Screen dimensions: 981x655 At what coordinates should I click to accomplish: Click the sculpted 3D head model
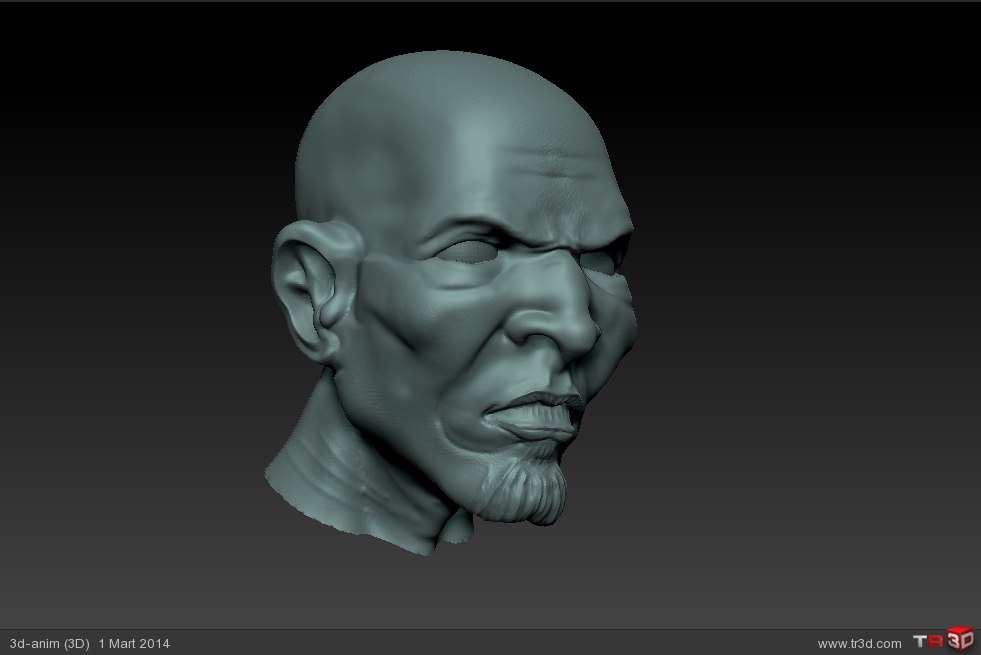(450, 303)
